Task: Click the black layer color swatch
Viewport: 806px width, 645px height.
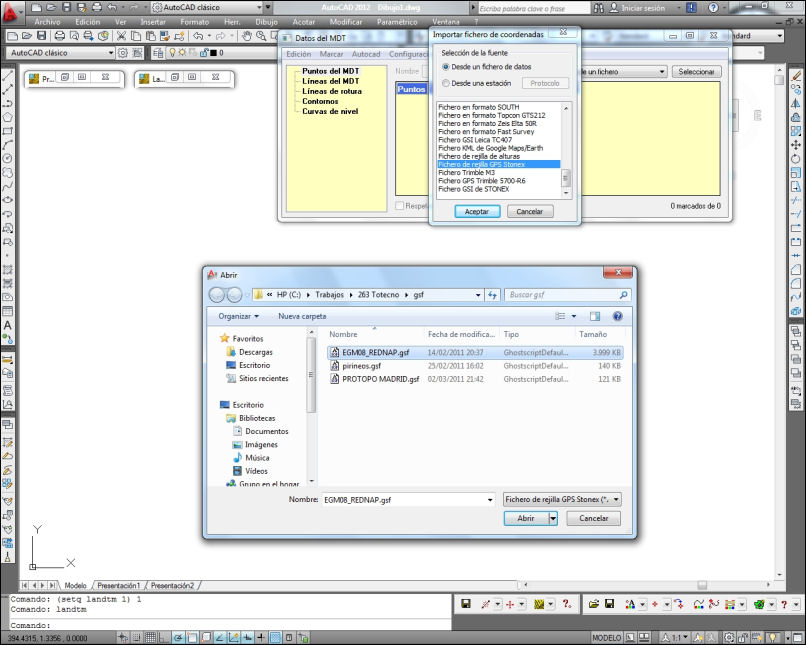Action: point(213,53)
